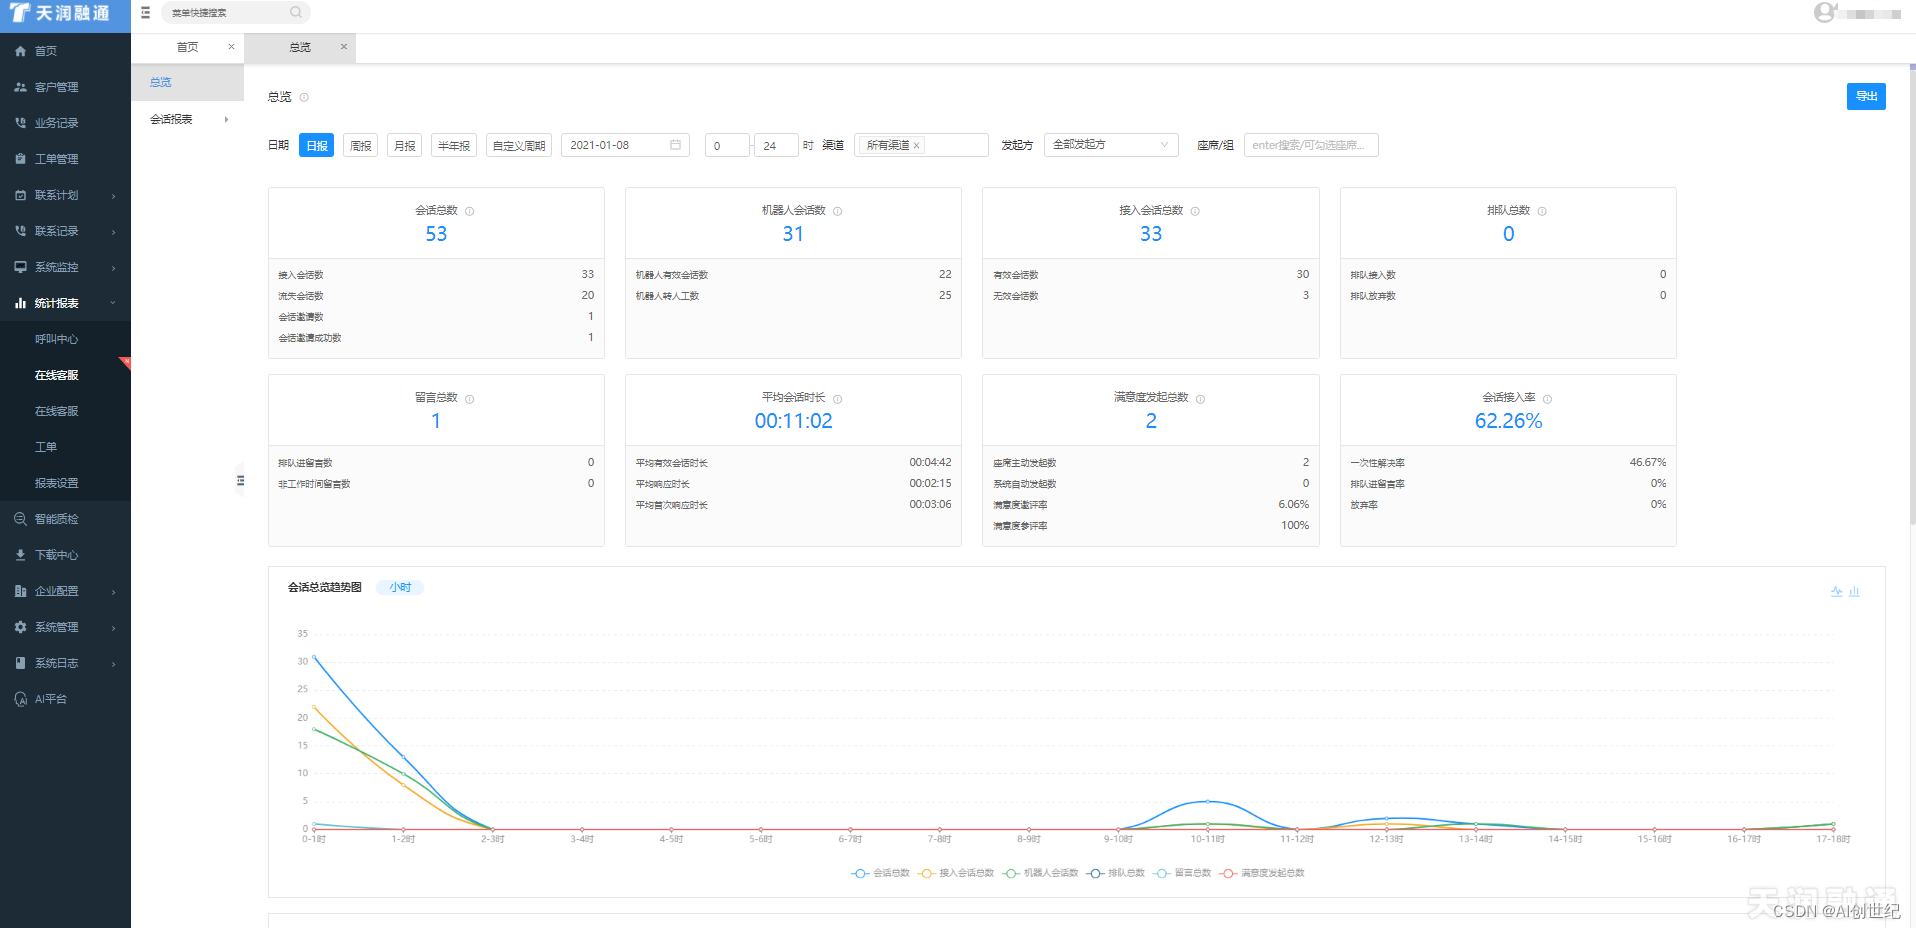
Task: Collapse the sidebar with the hamburger icon
Action: point(146,13)
